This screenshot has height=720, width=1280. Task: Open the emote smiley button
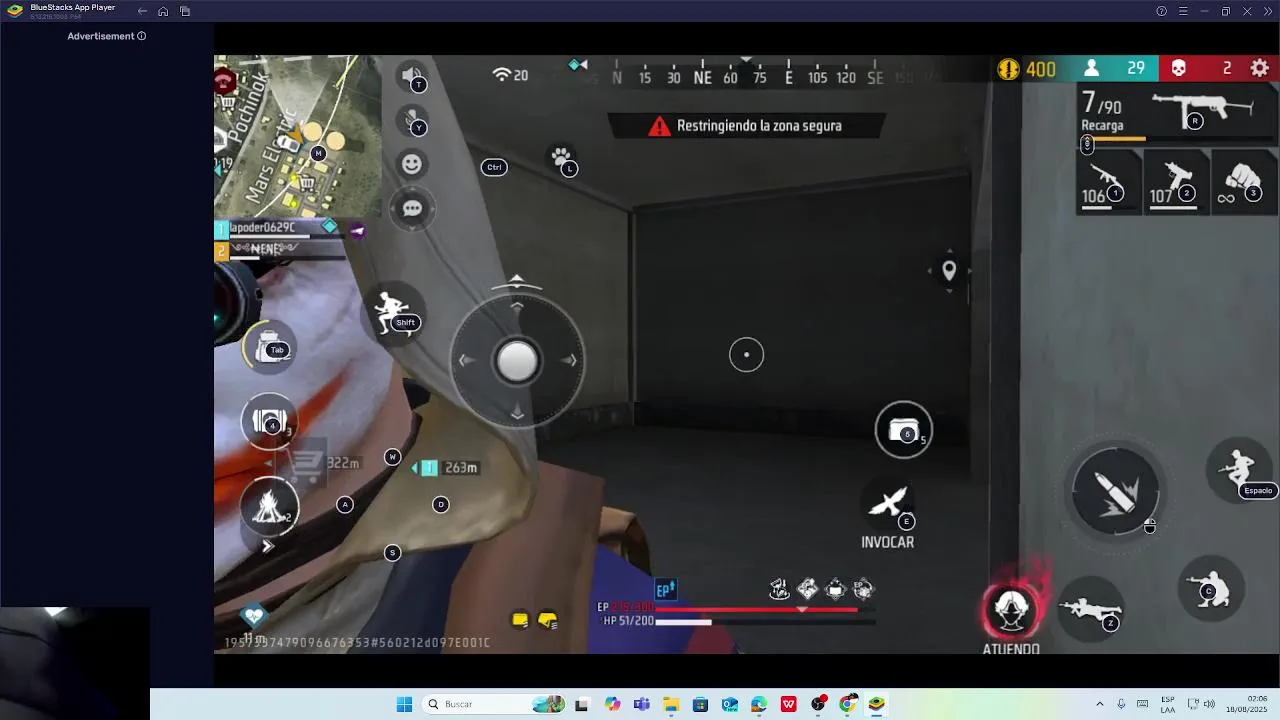(412, 164)
